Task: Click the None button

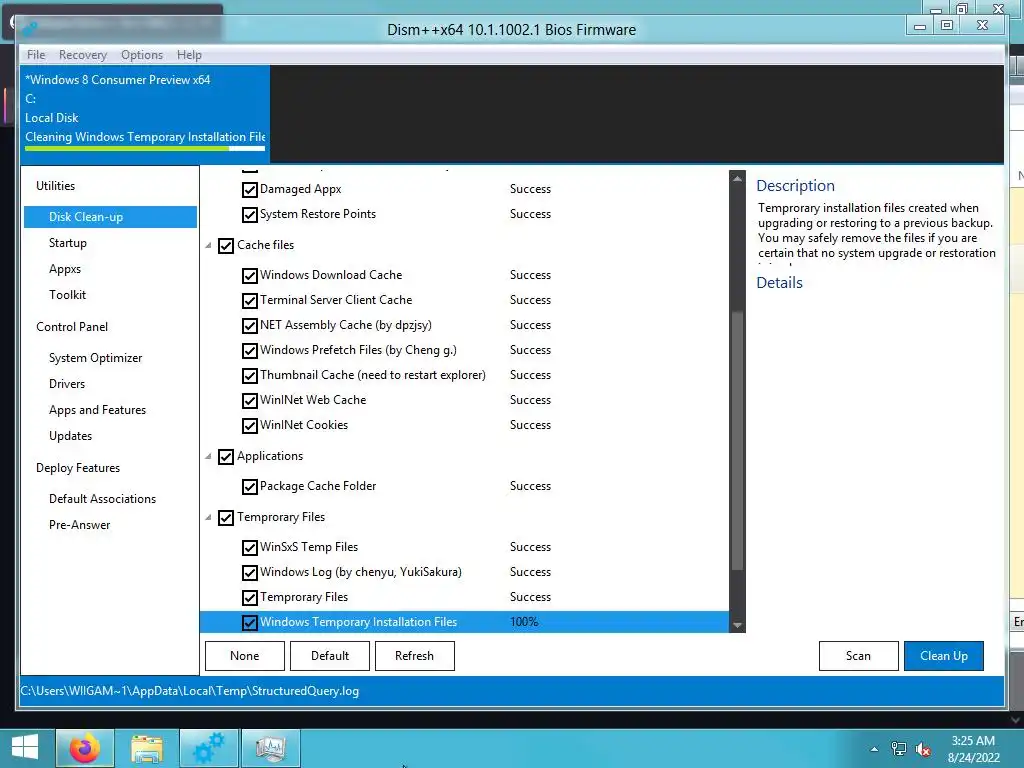Action: [245, 656]
